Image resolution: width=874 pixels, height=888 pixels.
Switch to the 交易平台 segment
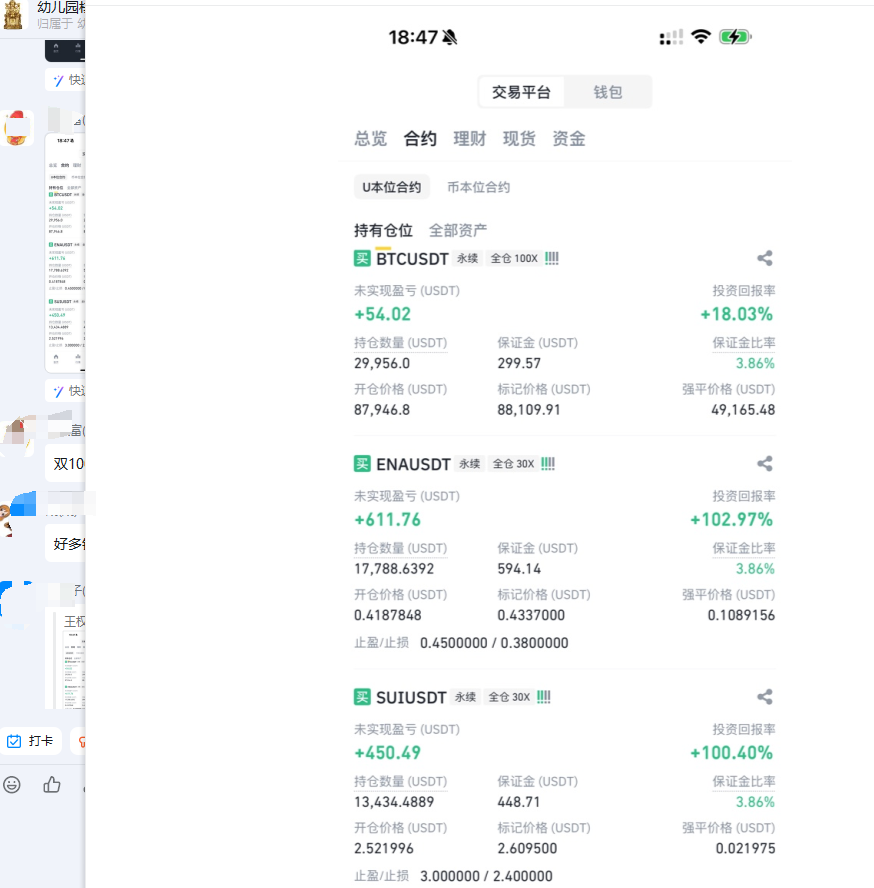(x=521, y=92)
